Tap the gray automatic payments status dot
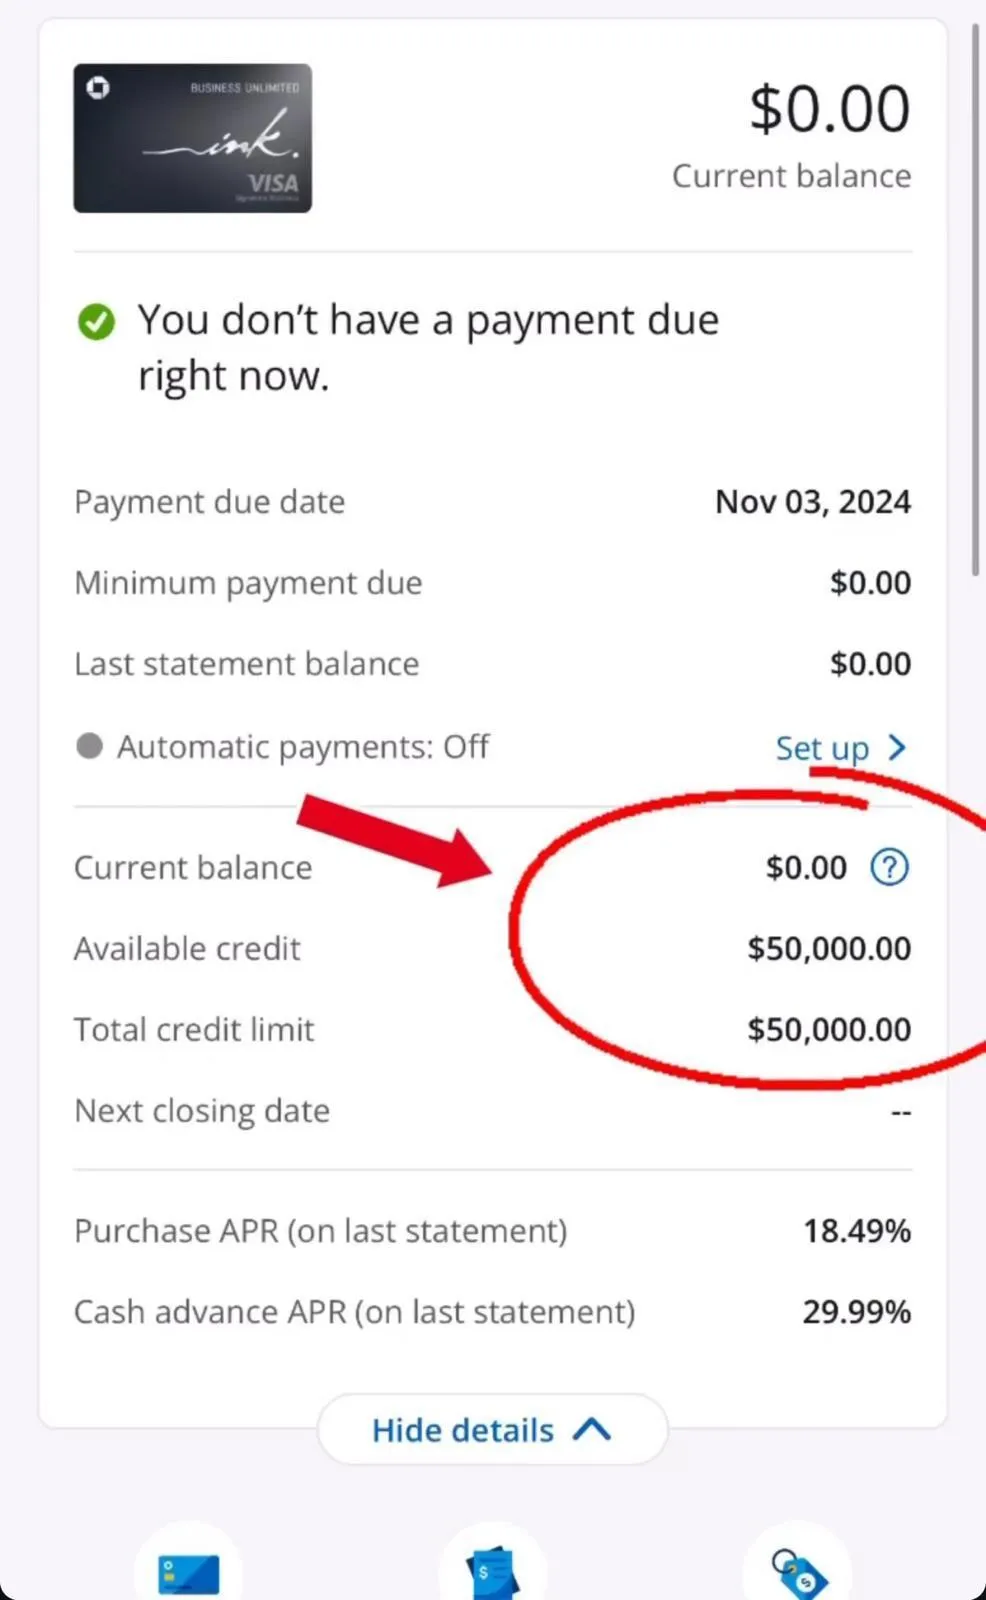The height and width of the screenshot is (1600, 986). [89, 746]
